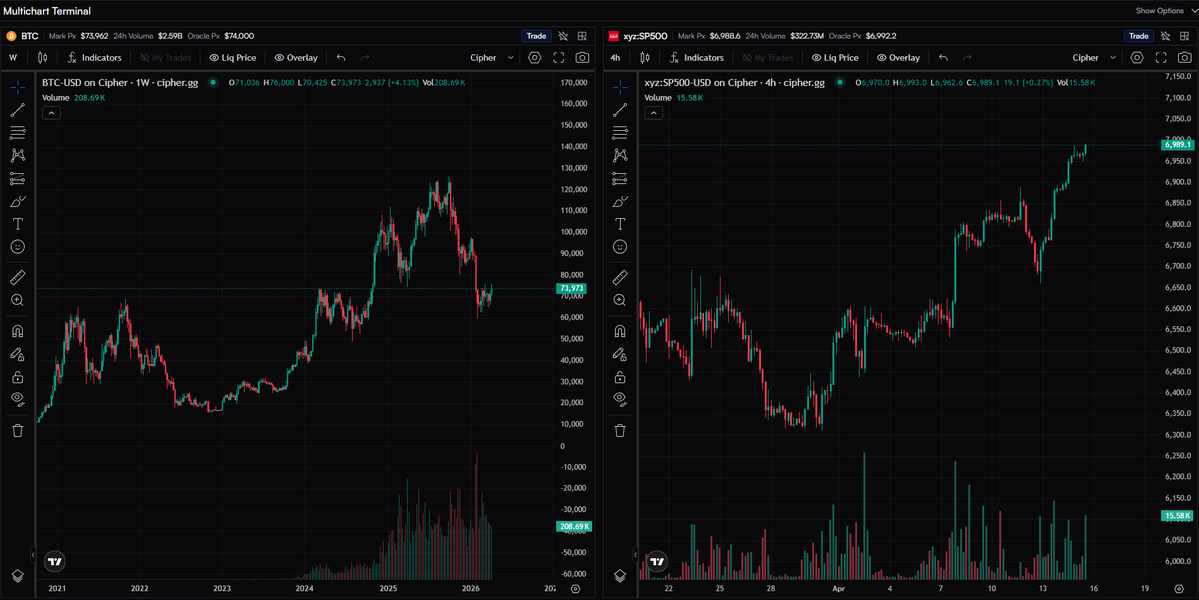The image size is (1199, 600).
Task: Open fullscreen mode for the SP500 chart
Action: pos(1161,57)
